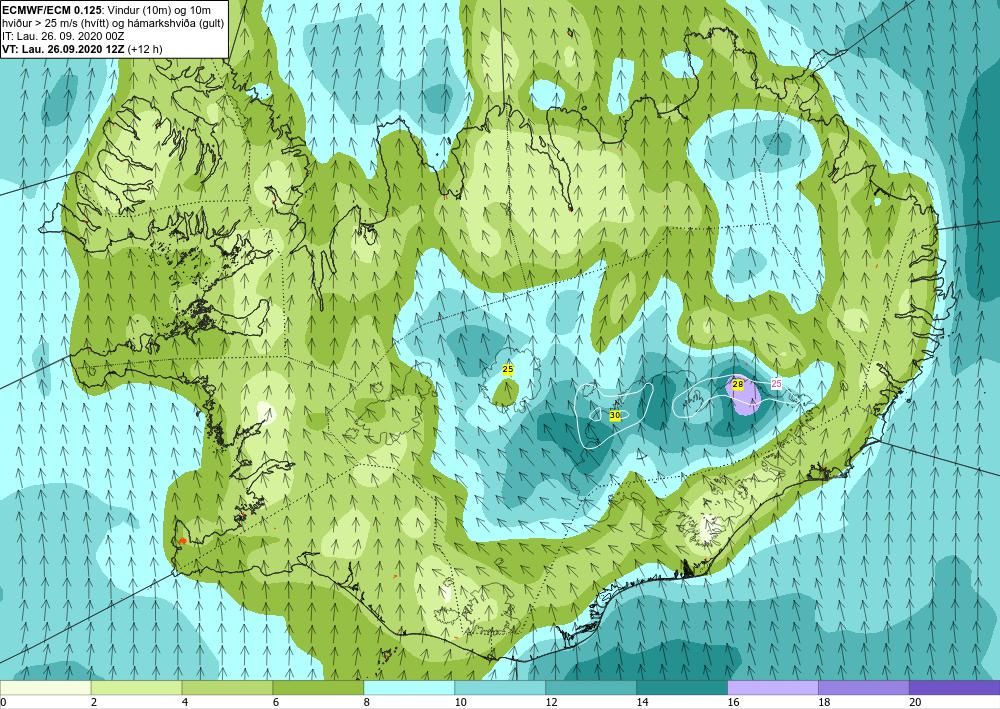The width and height of the screenshot is (1000, 709).
Task: Pick the green 4–6 legend swatch
Action: point(227,688)
